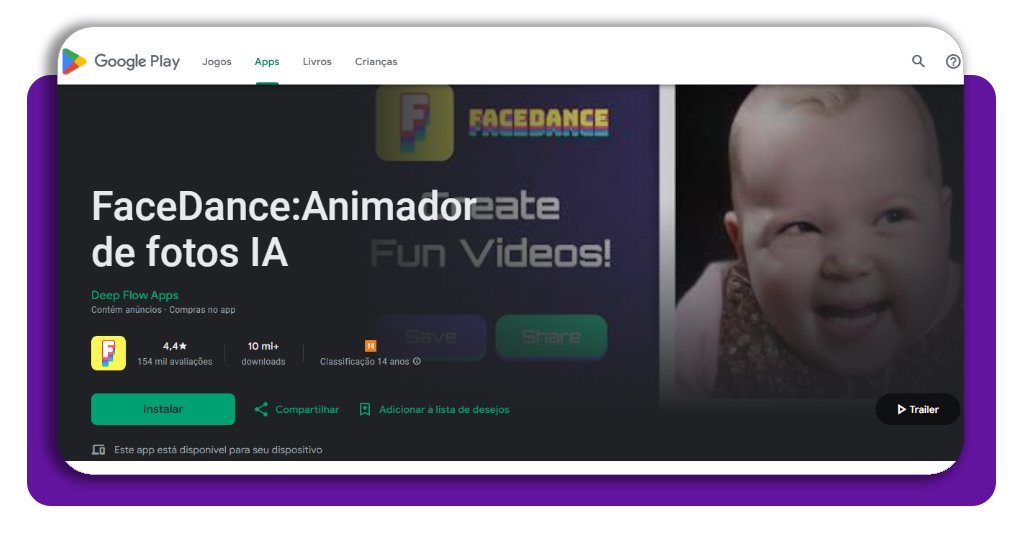Click the wishlist bookmark icon
Viewport: 1024px width, 536px height.
[x=365, y=409]
